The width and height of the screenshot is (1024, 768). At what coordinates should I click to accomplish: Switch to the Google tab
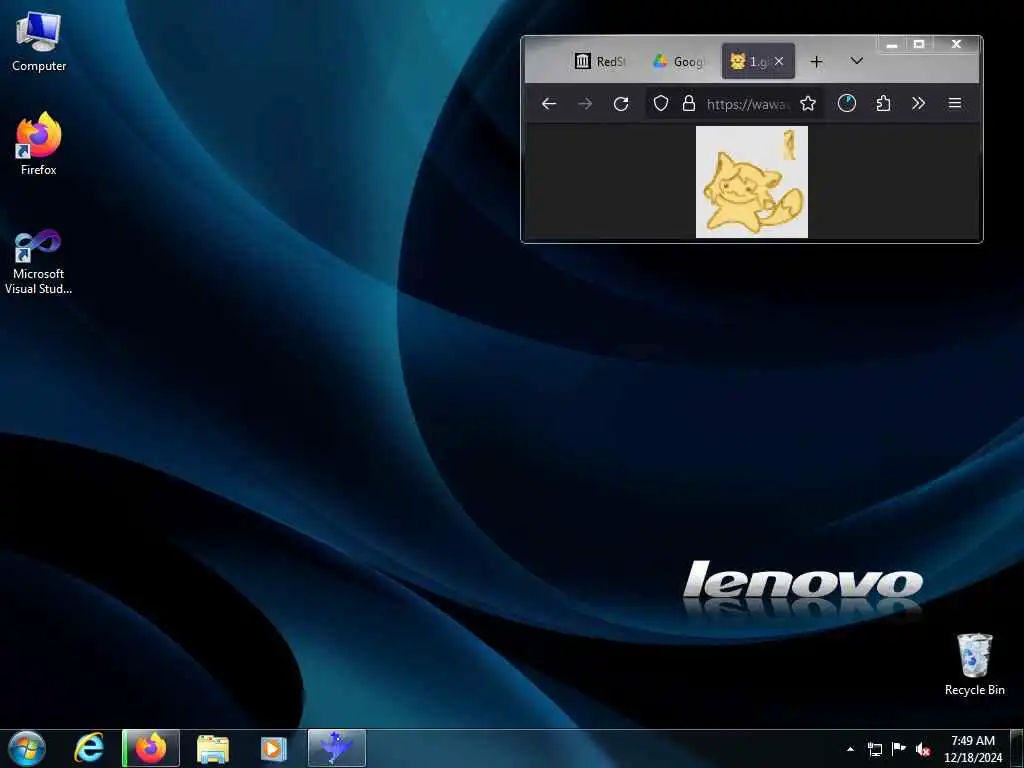point(679,61)
